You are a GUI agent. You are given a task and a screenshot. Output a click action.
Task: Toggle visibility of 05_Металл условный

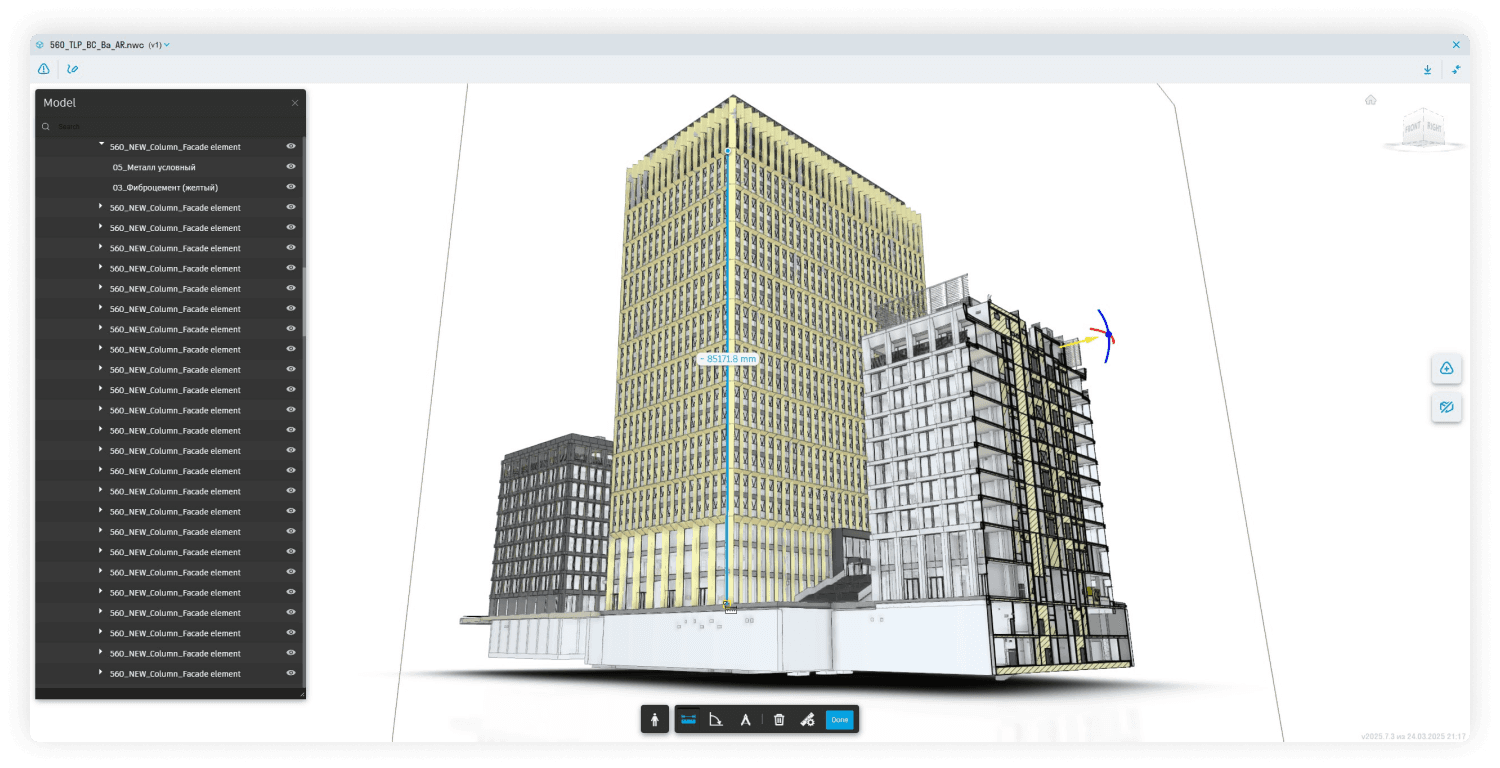(290, 167)
